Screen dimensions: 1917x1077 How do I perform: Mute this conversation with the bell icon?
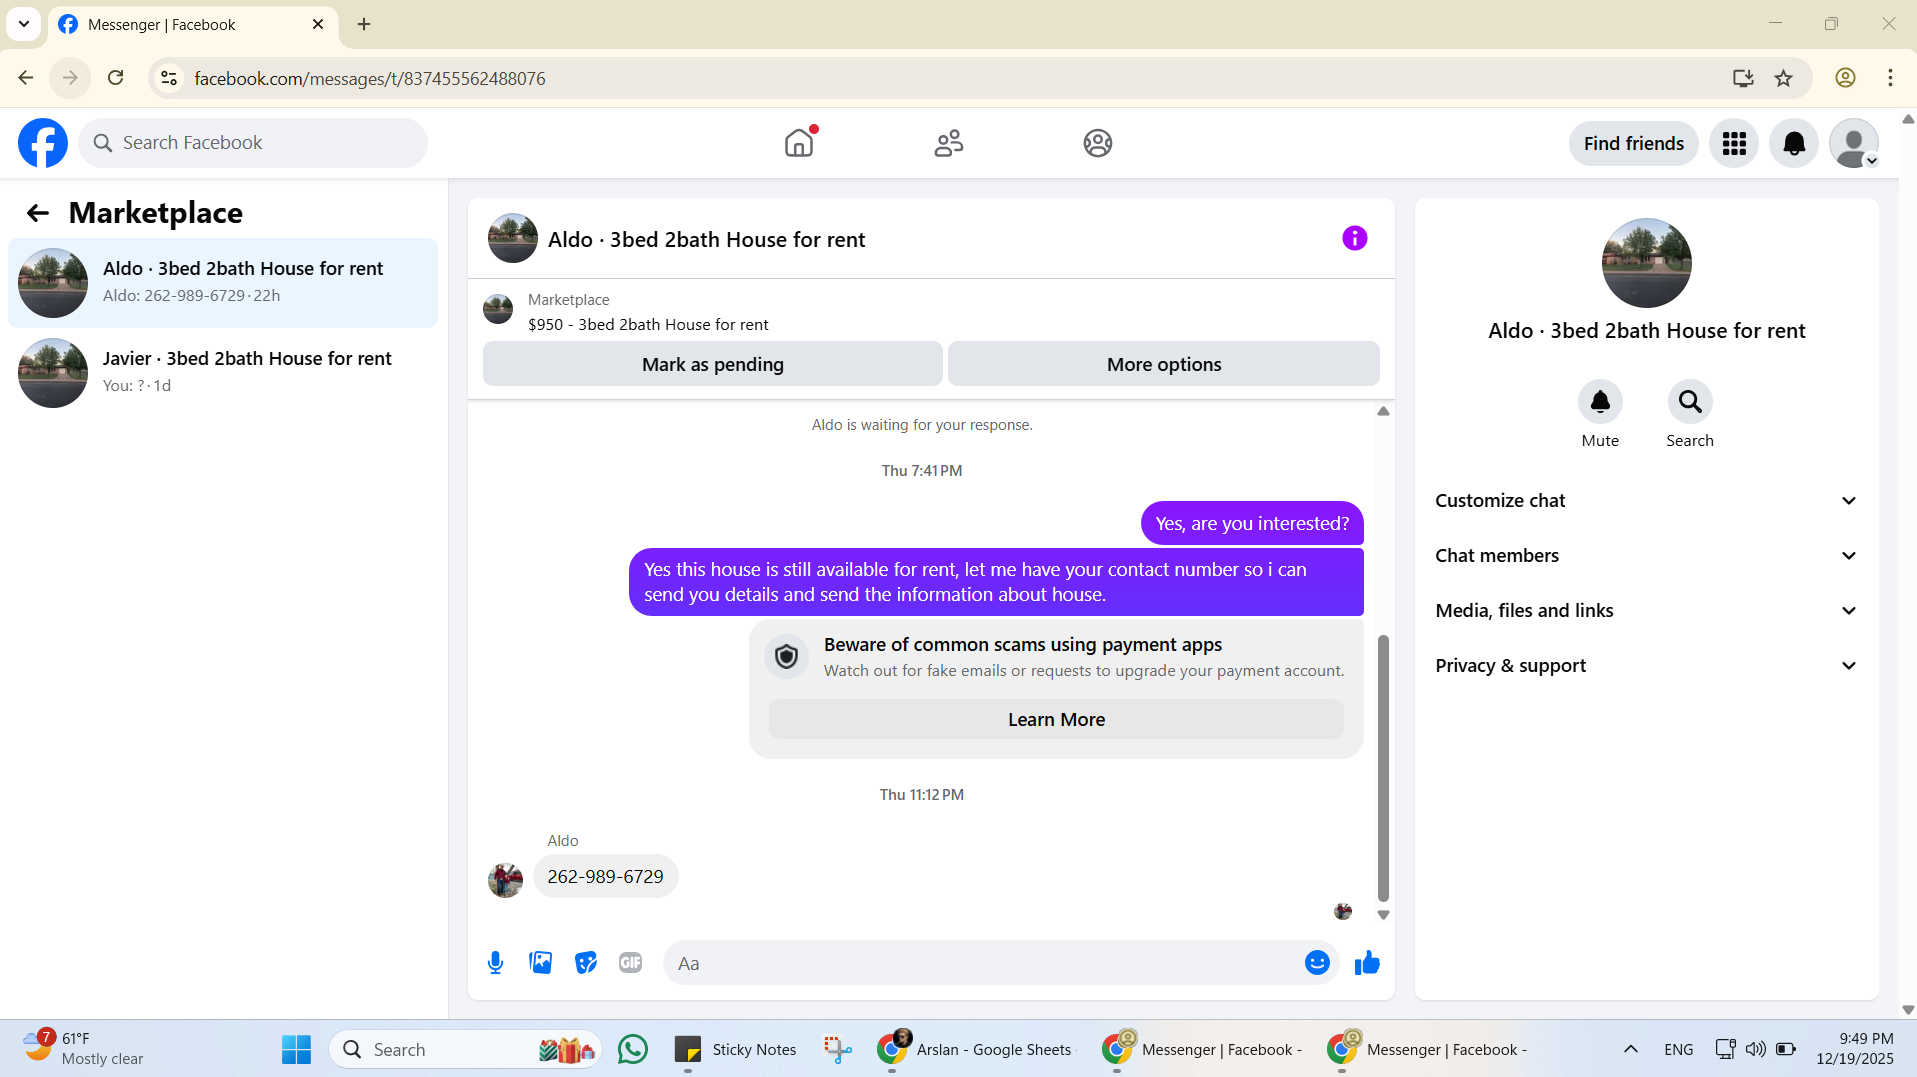pos(1600,402)
